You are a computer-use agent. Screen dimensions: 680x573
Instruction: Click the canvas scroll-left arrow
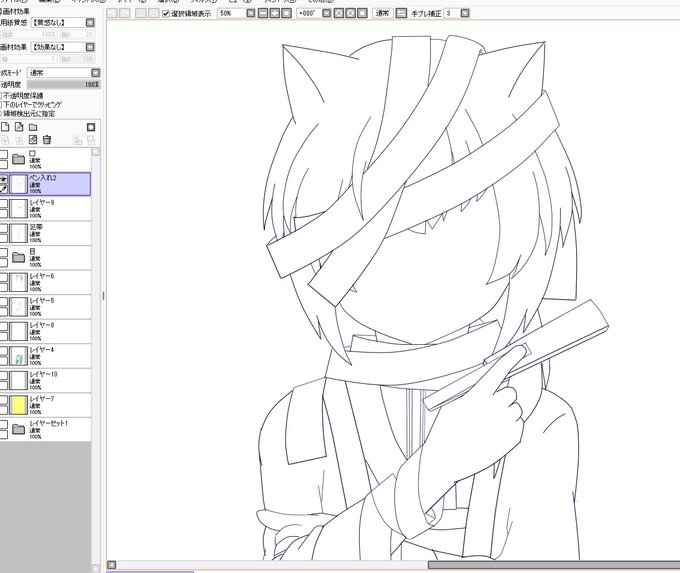pyautogui.click(x=111, y=565)
